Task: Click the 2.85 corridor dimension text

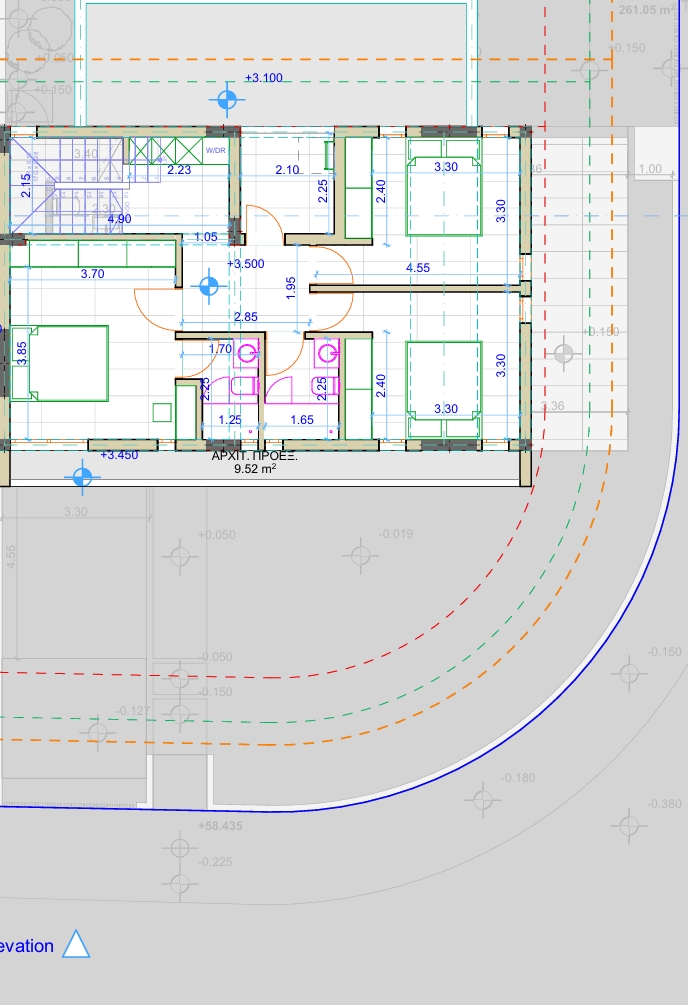Action: pyautogui.click(x=245, y=317)
